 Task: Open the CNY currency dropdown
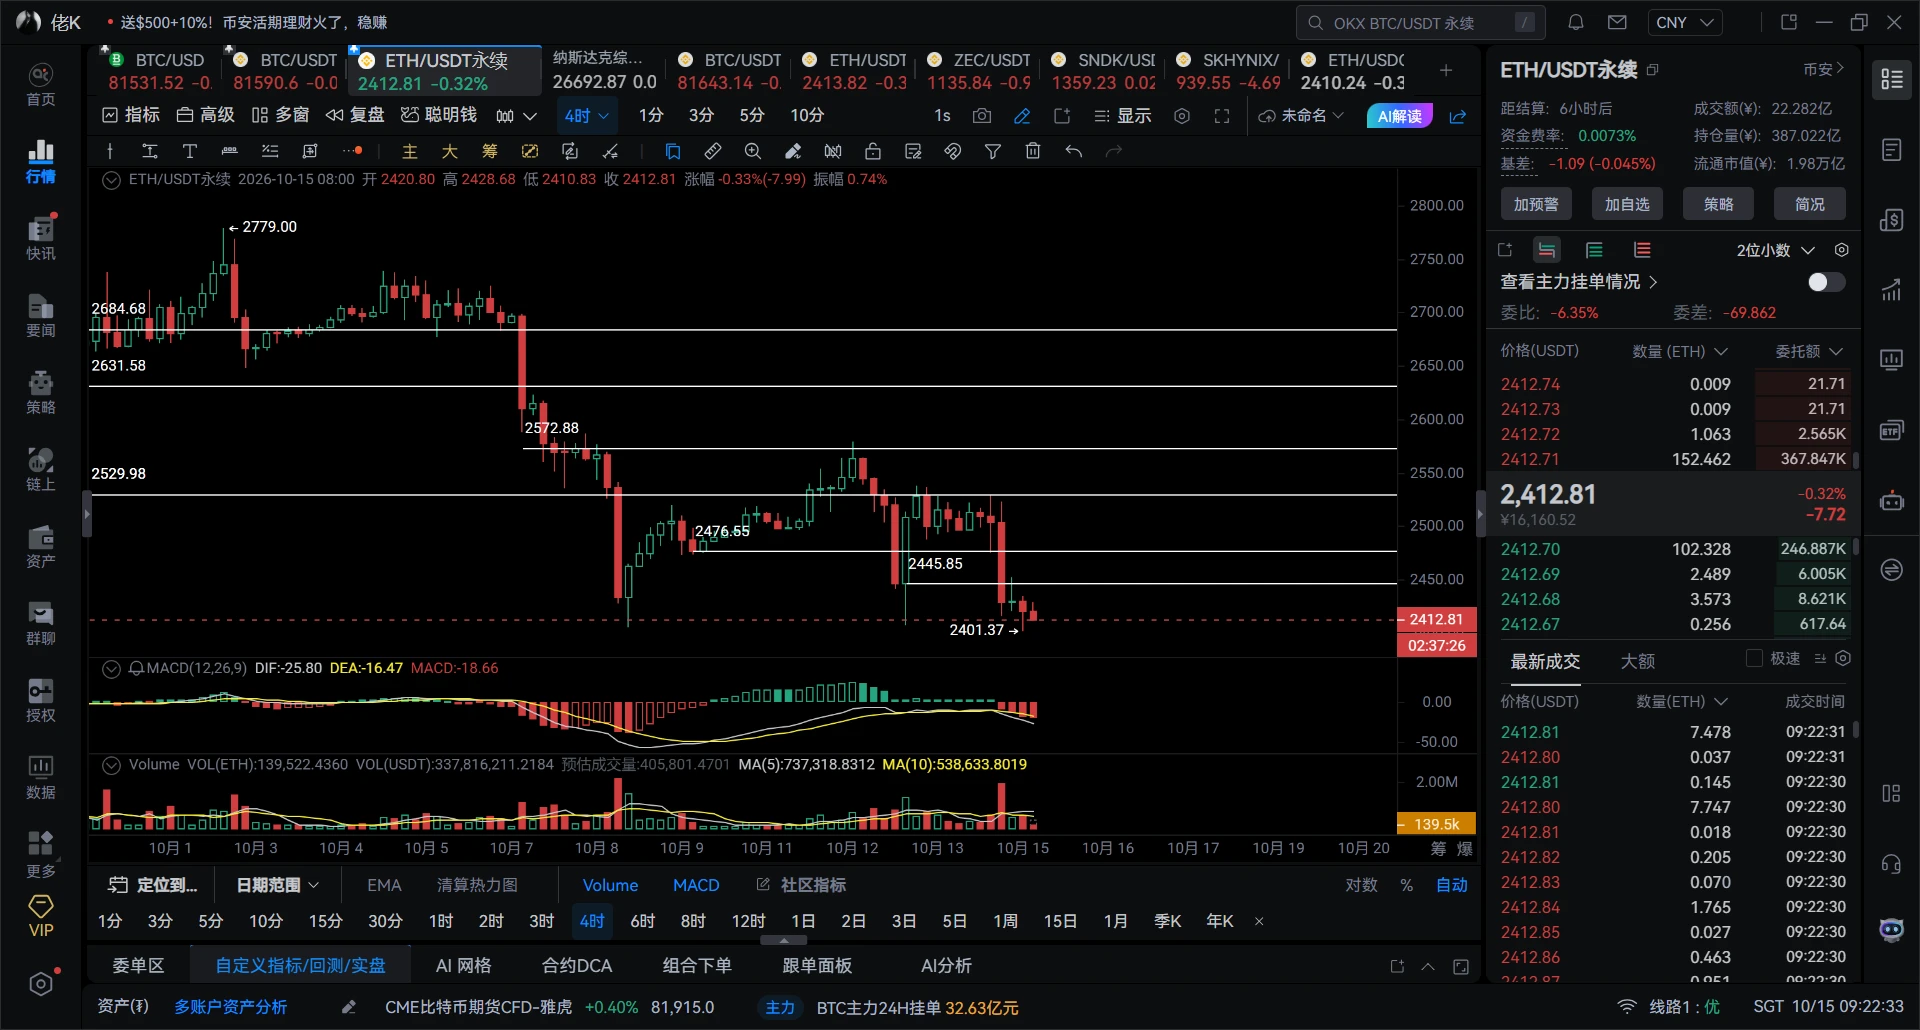coord(1685,22)
